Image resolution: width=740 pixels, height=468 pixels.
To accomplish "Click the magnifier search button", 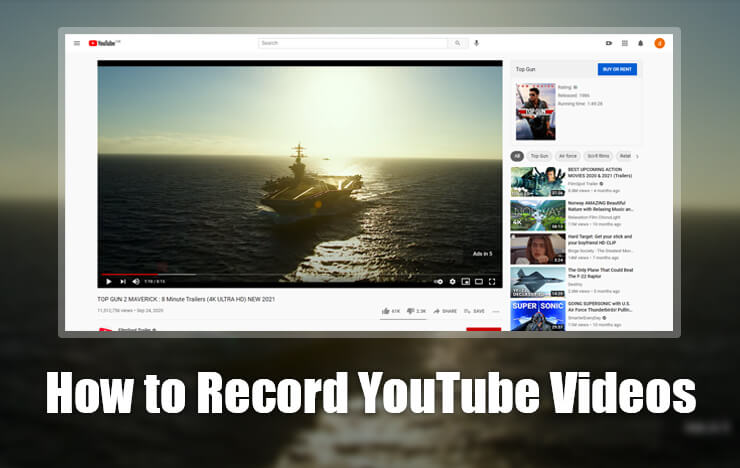I will pyautogui.click(x=457, y=43).
